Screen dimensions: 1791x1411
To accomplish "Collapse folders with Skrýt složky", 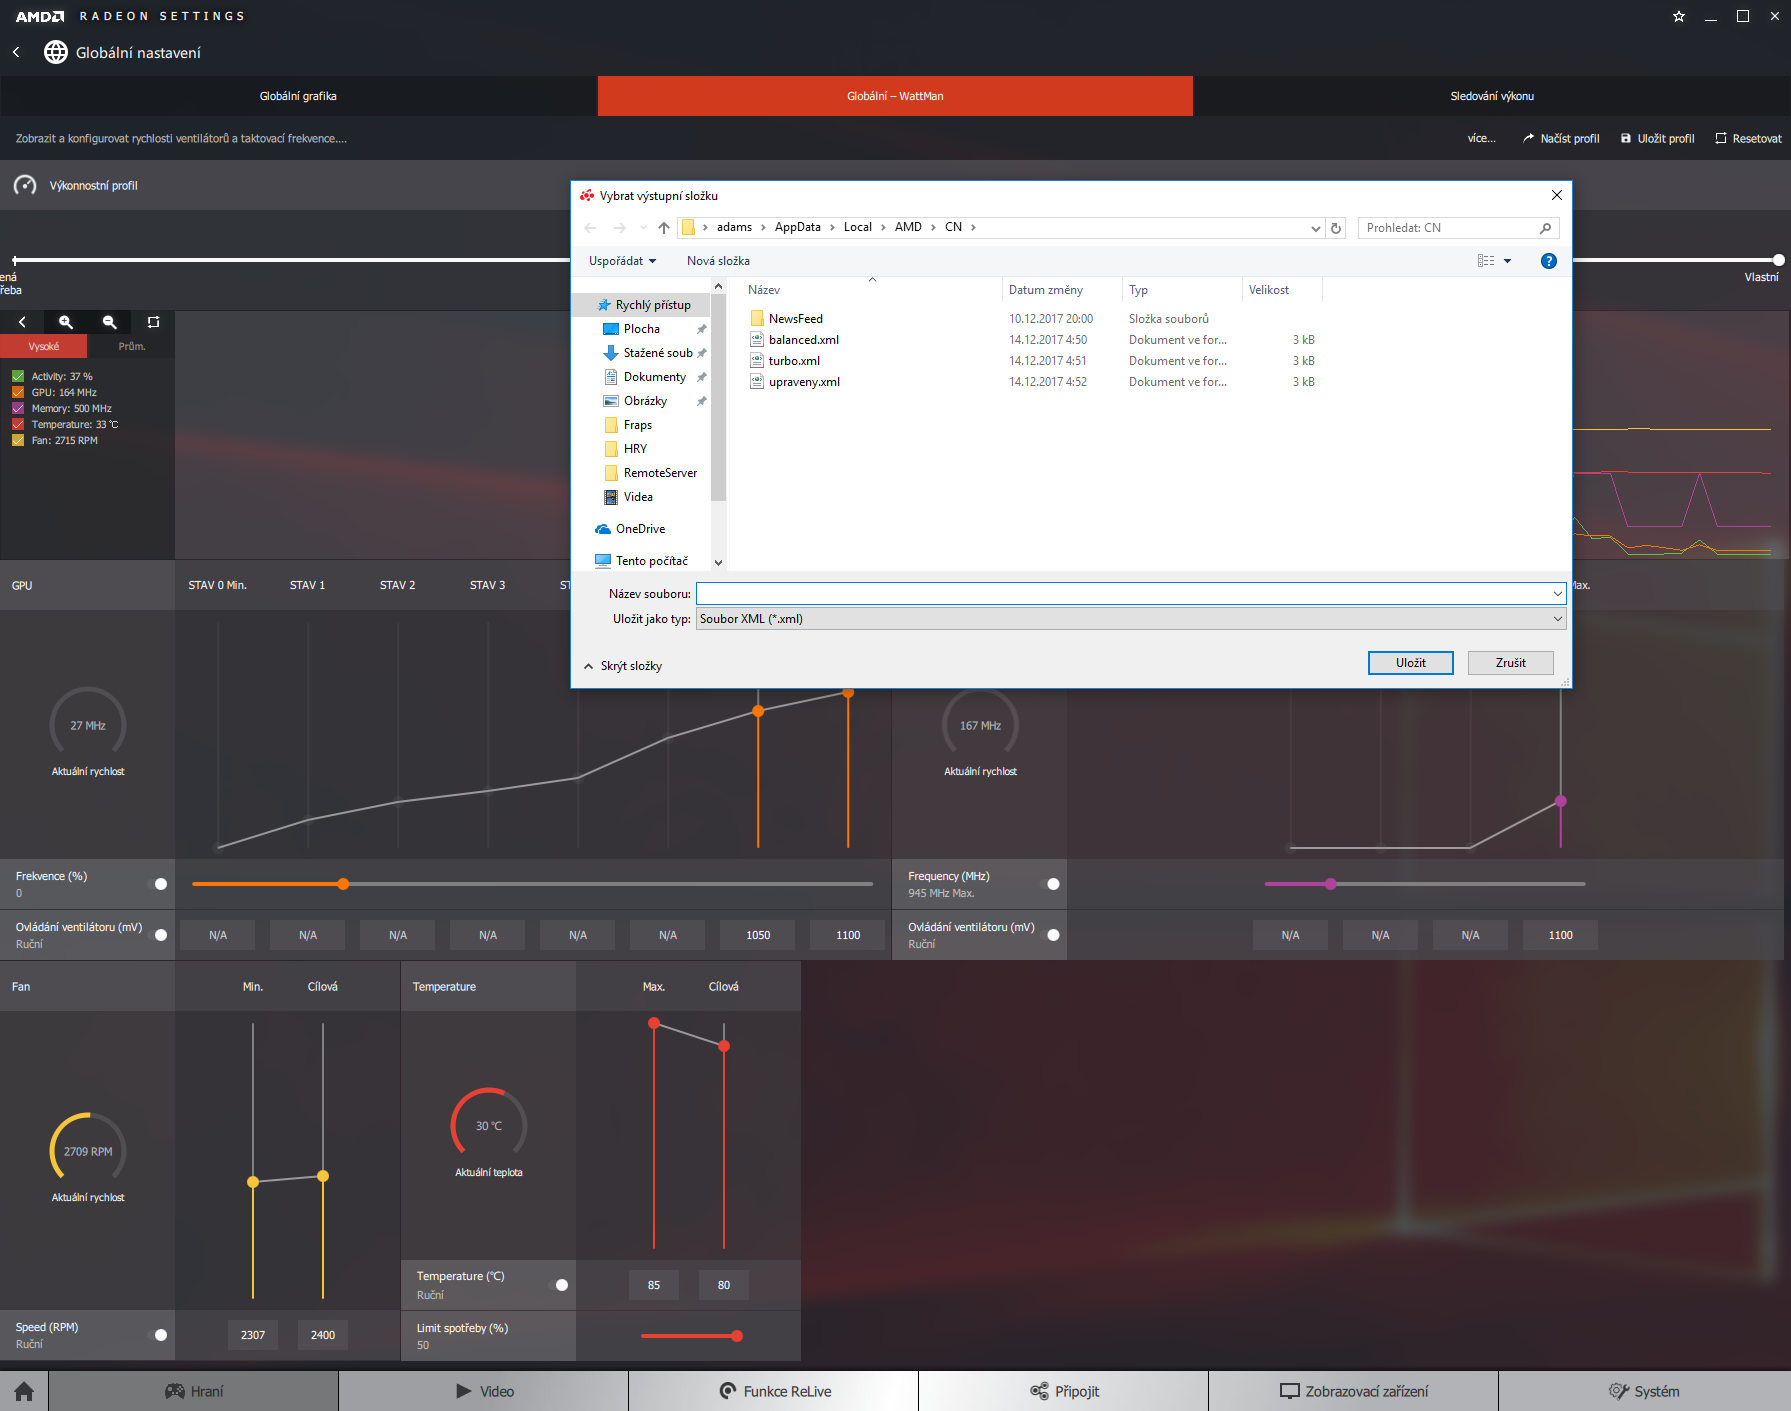I will [622, 666].
